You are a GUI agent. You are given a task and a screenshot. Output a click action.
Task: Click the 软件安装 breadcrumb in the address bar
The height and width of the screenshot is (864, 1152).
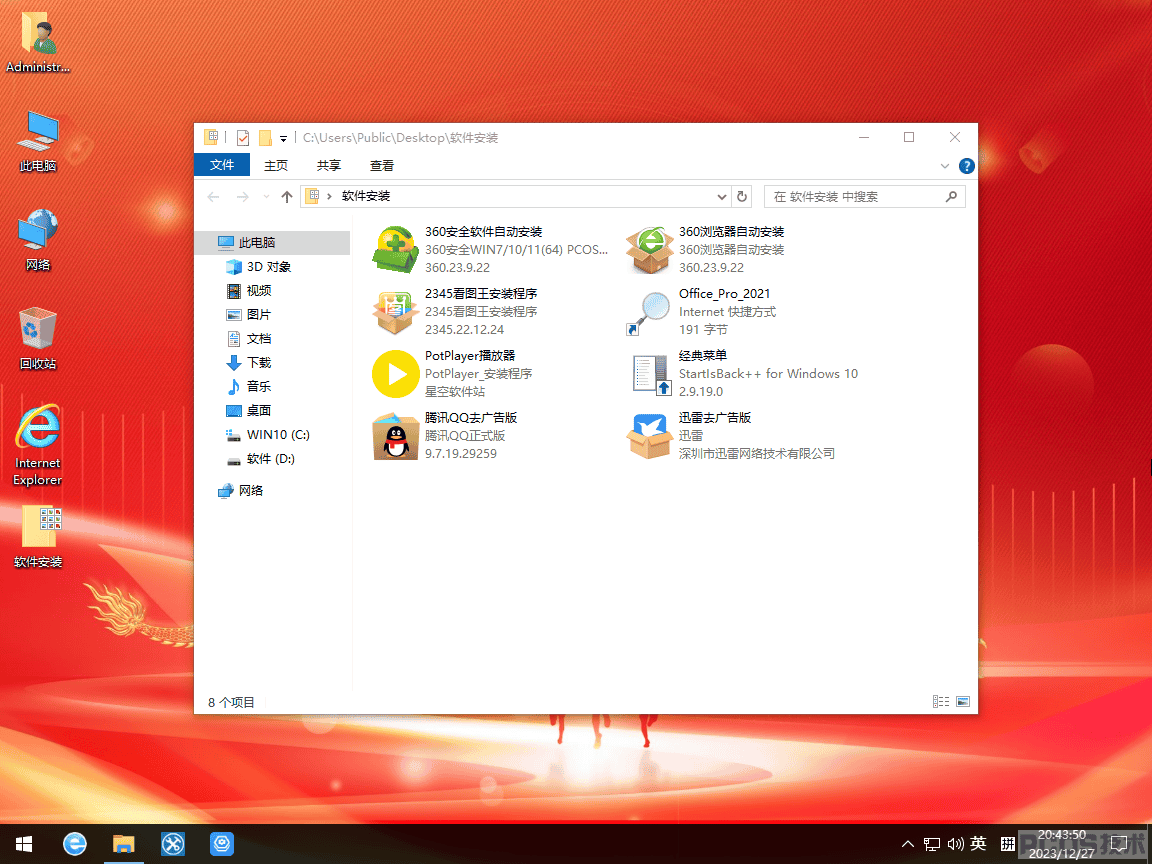click(366, 196)
